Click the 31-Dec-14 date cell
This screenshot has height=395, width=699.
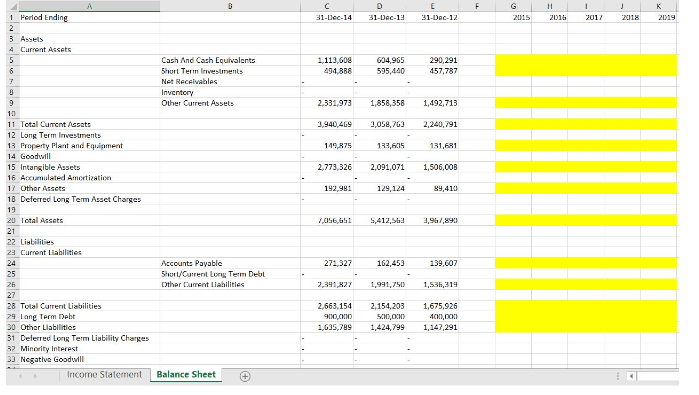point(333,17)
